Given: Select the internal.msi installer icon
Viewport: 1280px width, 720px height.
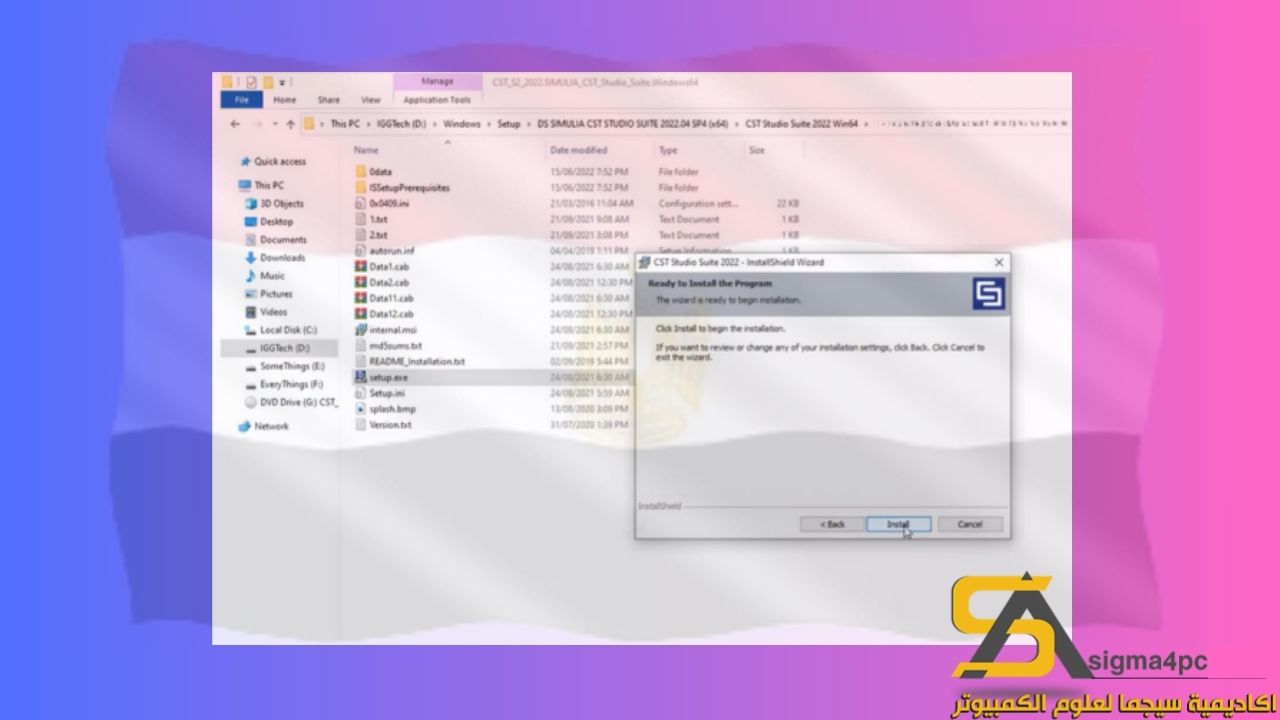Looking at the screenshot, I should tap(361, 329).
